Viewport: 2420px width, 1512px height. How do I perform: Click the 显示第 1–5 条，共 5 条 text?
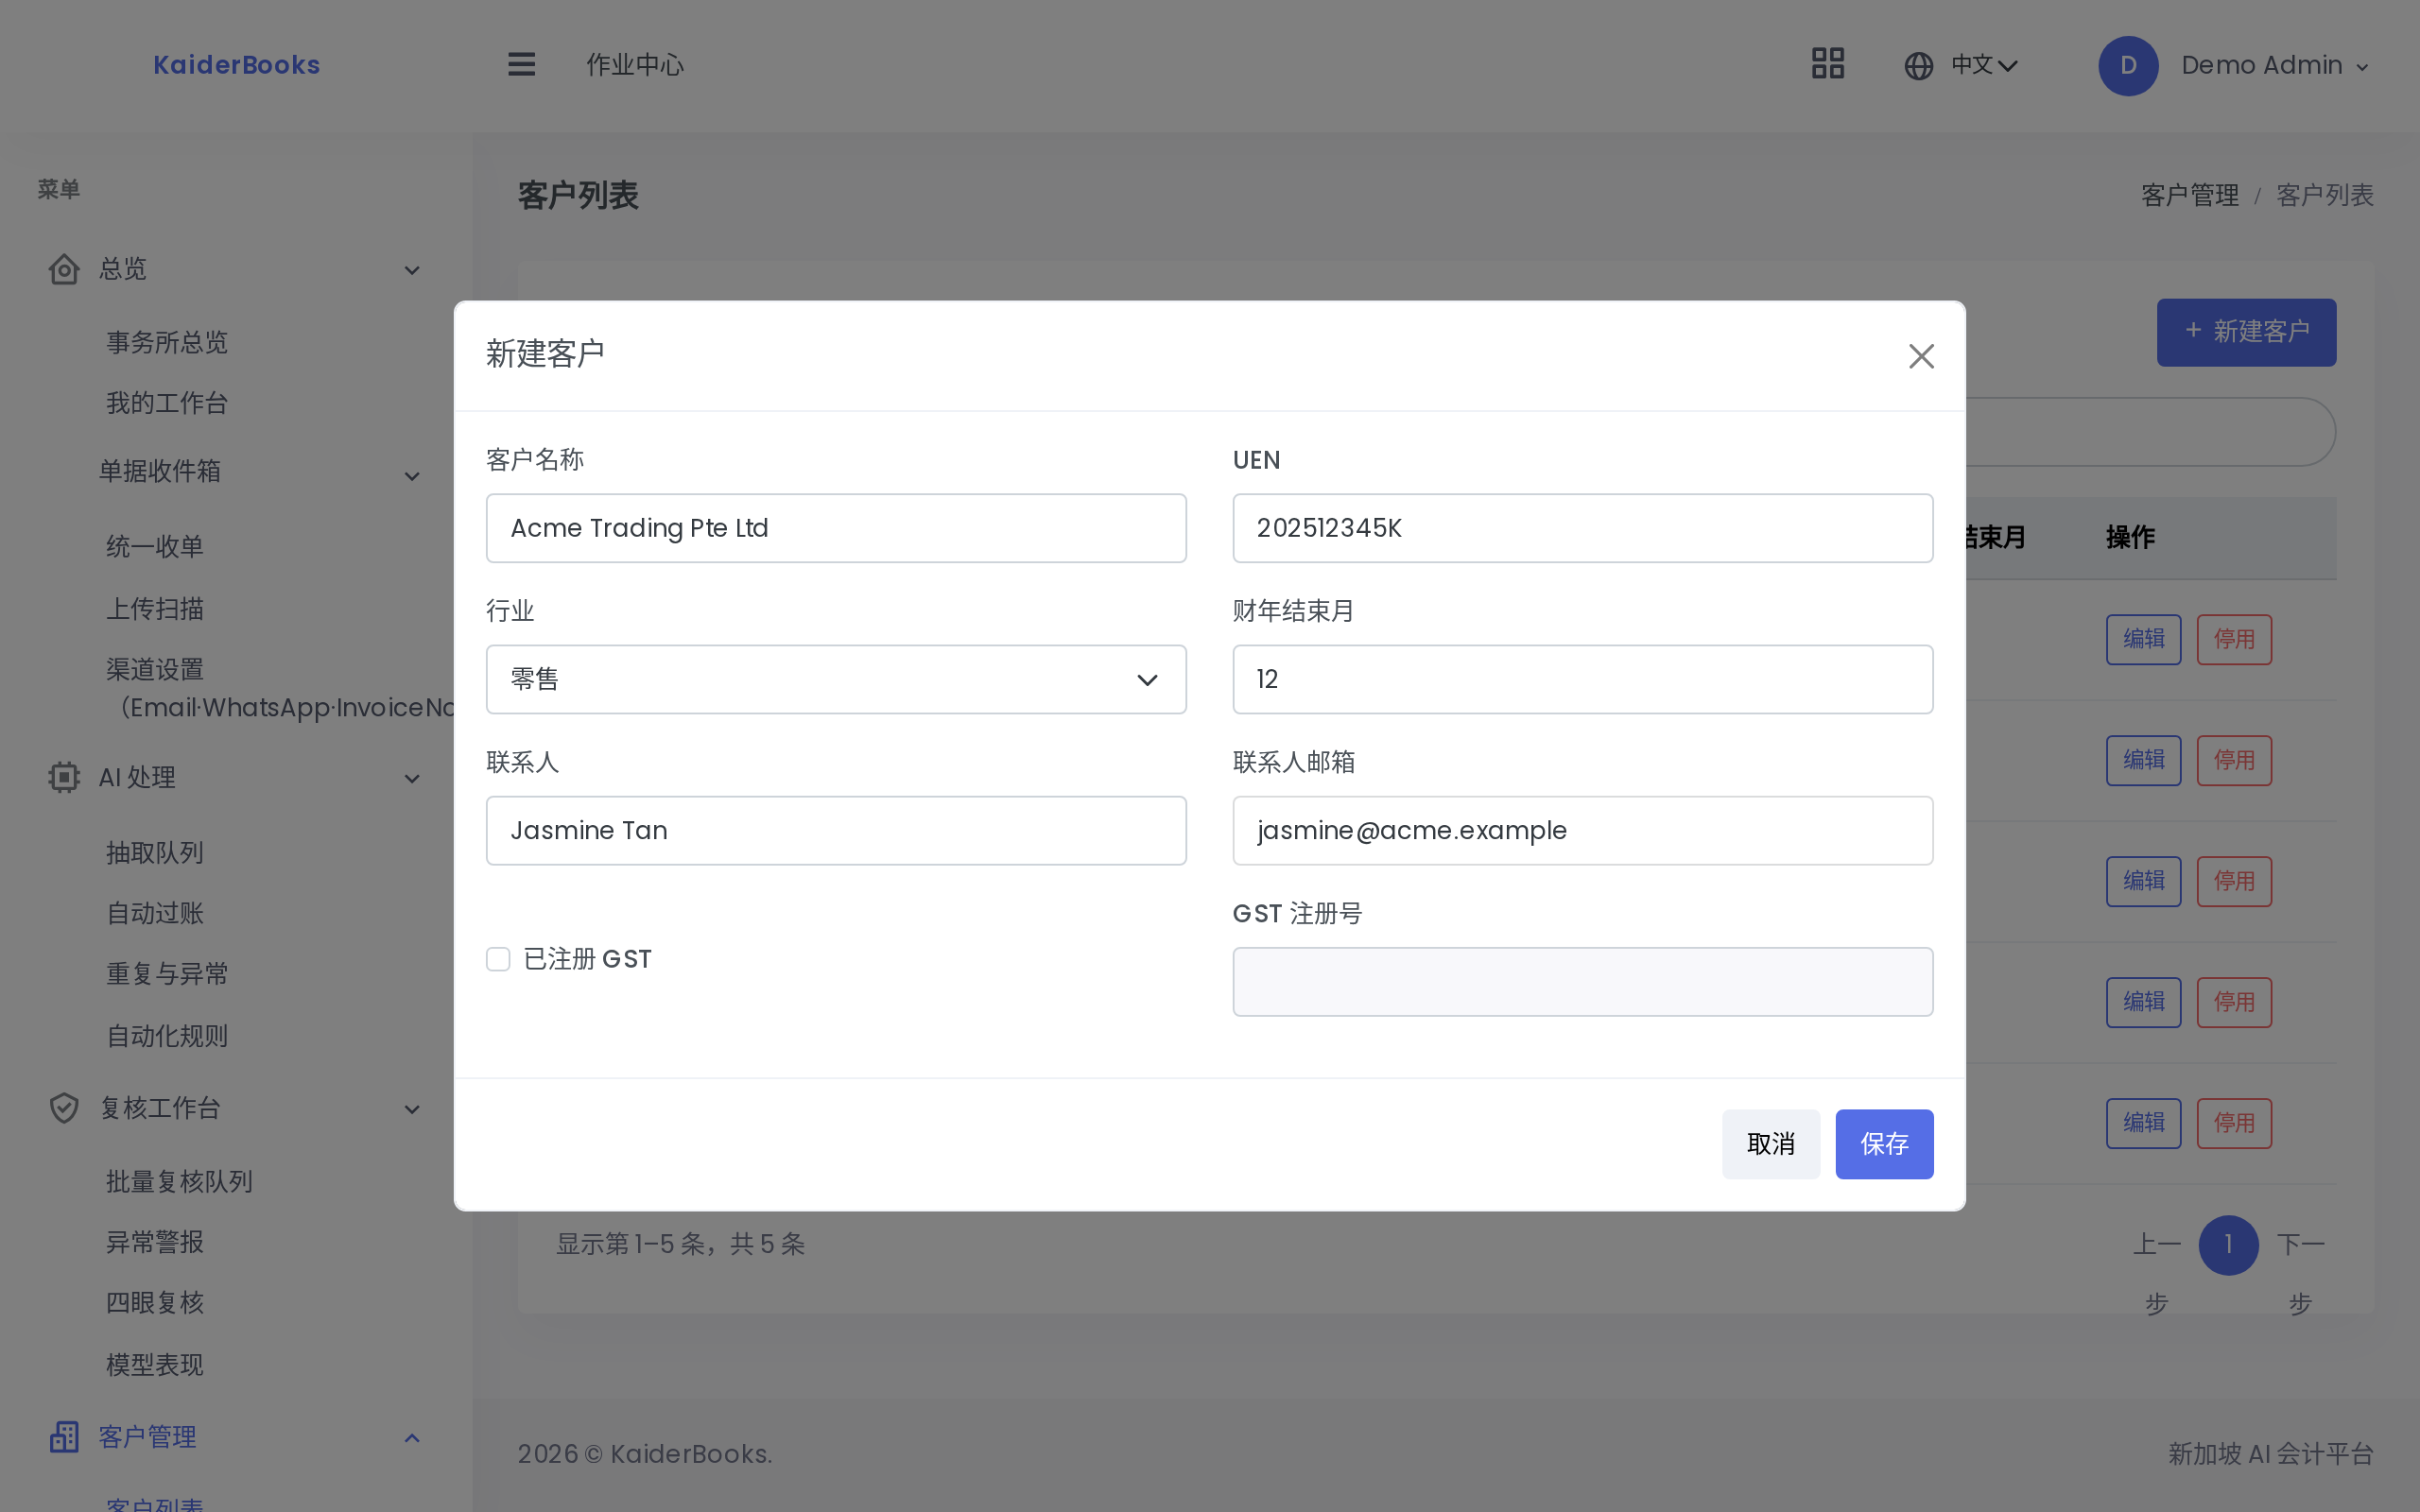pyautogui.click(x=680, y=1244)
